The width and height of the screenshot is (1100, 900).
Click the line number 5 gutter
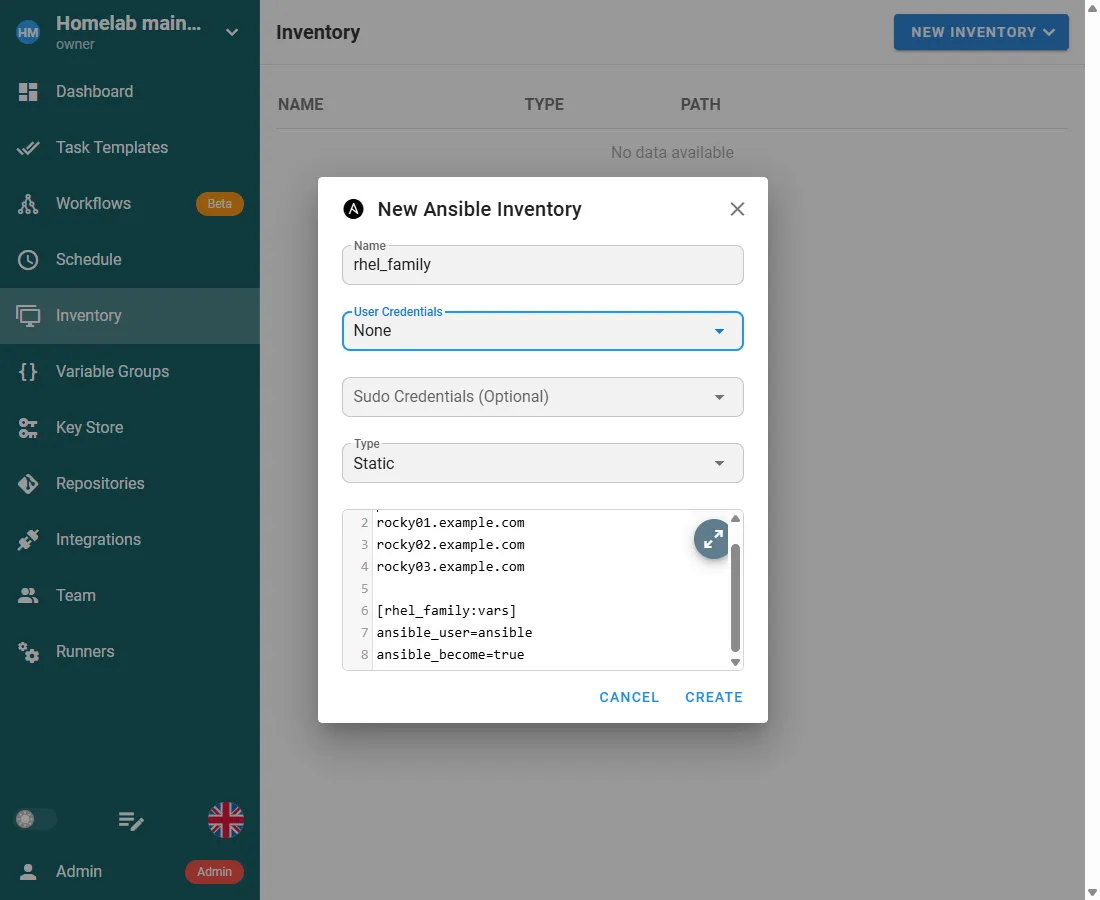coord(364,589)
